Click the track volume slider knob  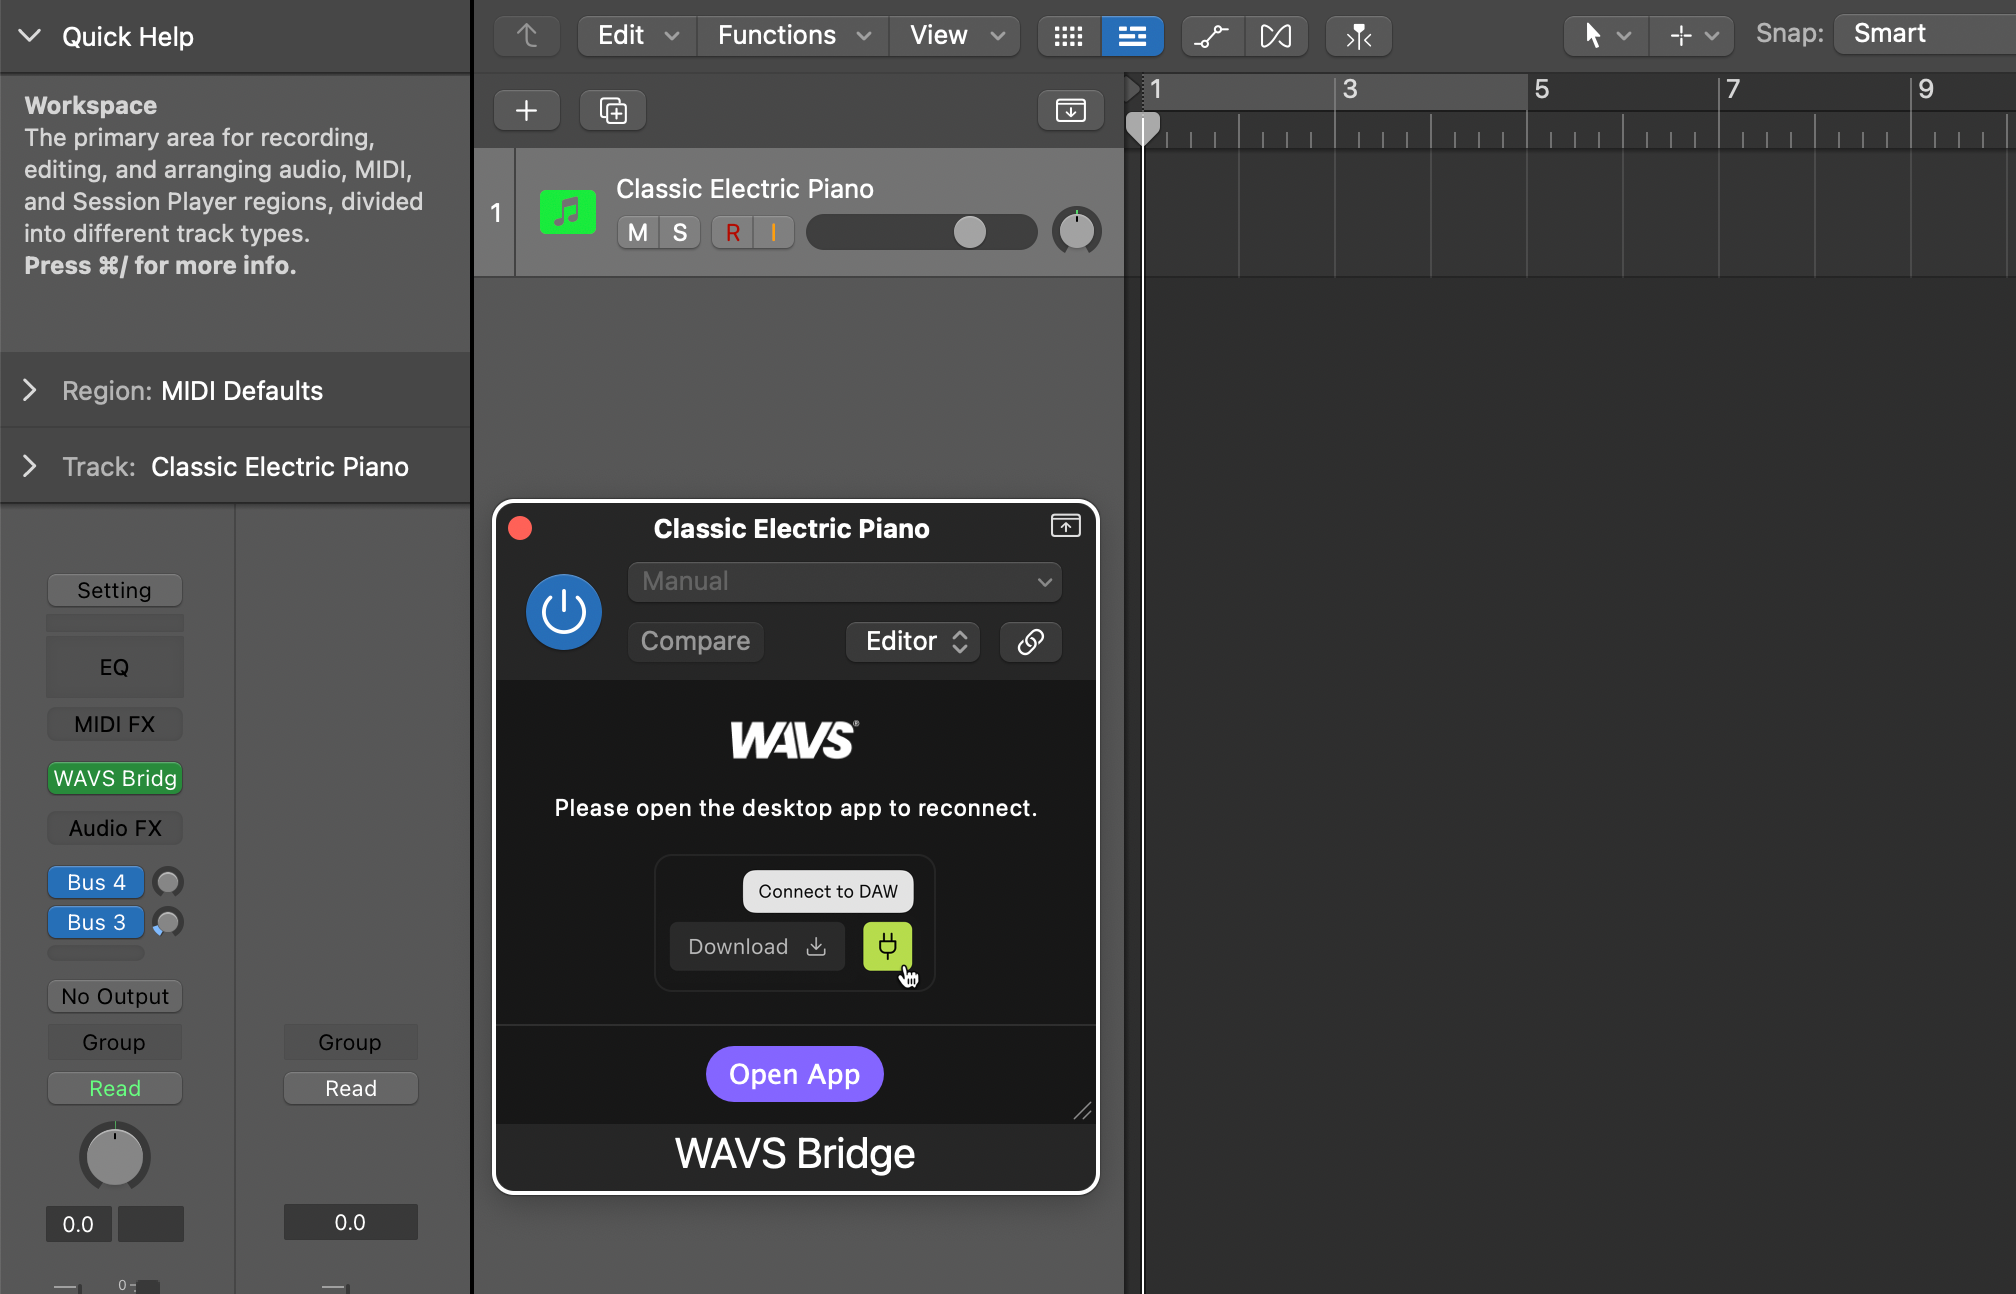pyautogui.click(x=969, y=232)
